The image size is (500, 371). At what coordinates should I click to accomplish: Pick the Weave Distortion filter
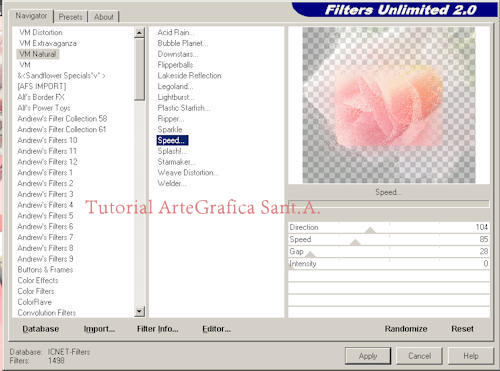pos(188,173)
